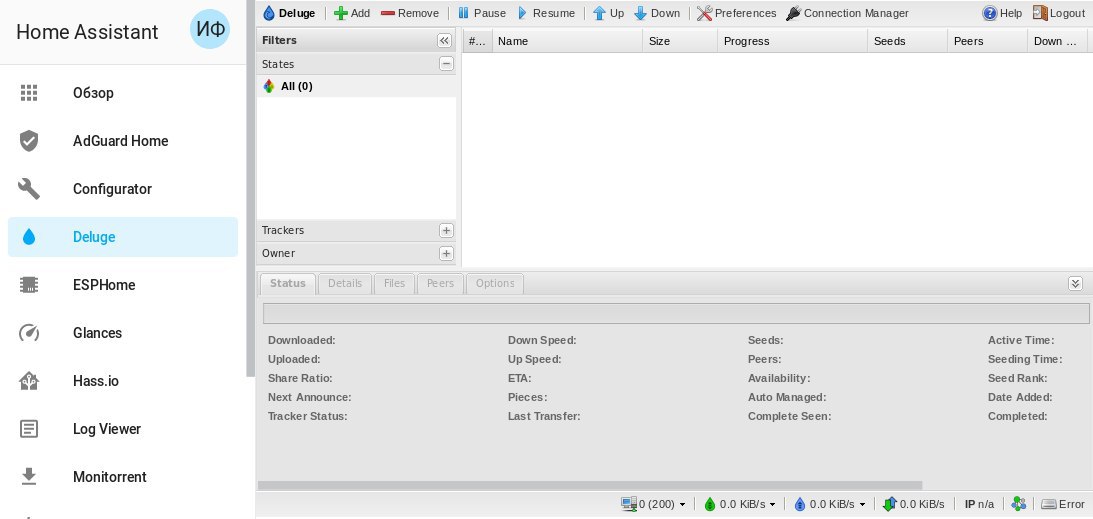
Task: Open Configurator from sidebar
Action: (123, 189)
